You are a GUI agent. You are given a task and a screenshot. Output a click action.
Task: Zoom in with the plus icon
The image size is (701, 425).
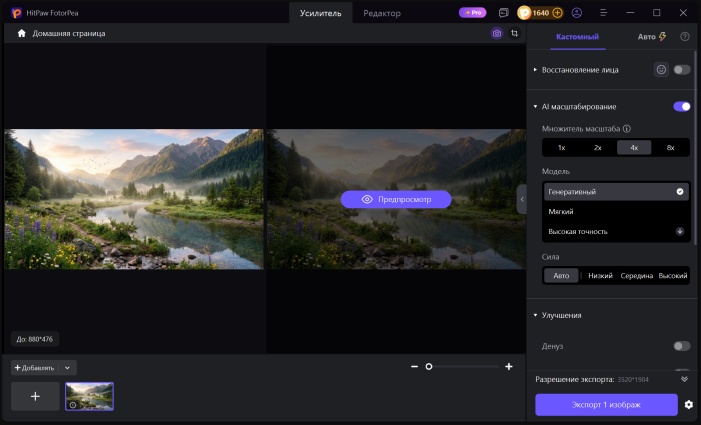(509, 366)
